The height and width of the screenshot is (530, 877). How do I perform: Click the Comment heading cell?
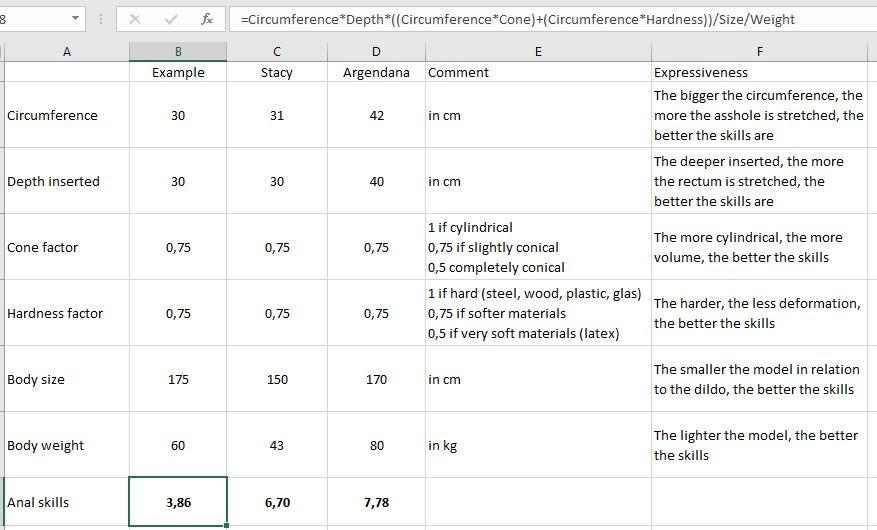pyautogui.click(x=538, y=72)
